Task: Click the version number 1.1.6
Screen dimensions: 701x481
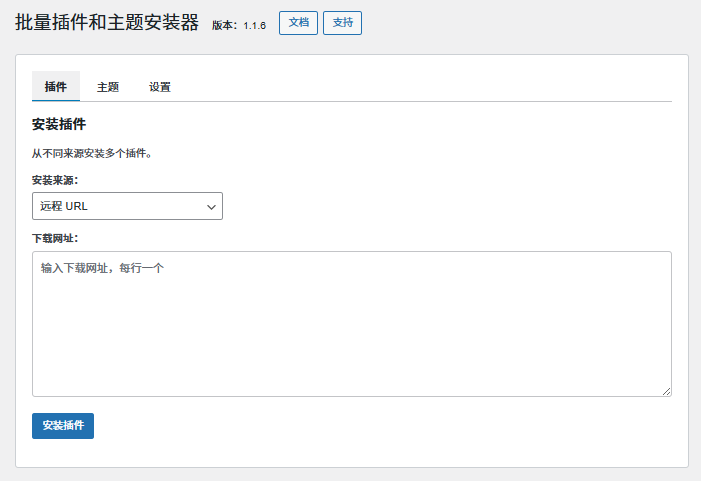Action: [x=255, y=25]
